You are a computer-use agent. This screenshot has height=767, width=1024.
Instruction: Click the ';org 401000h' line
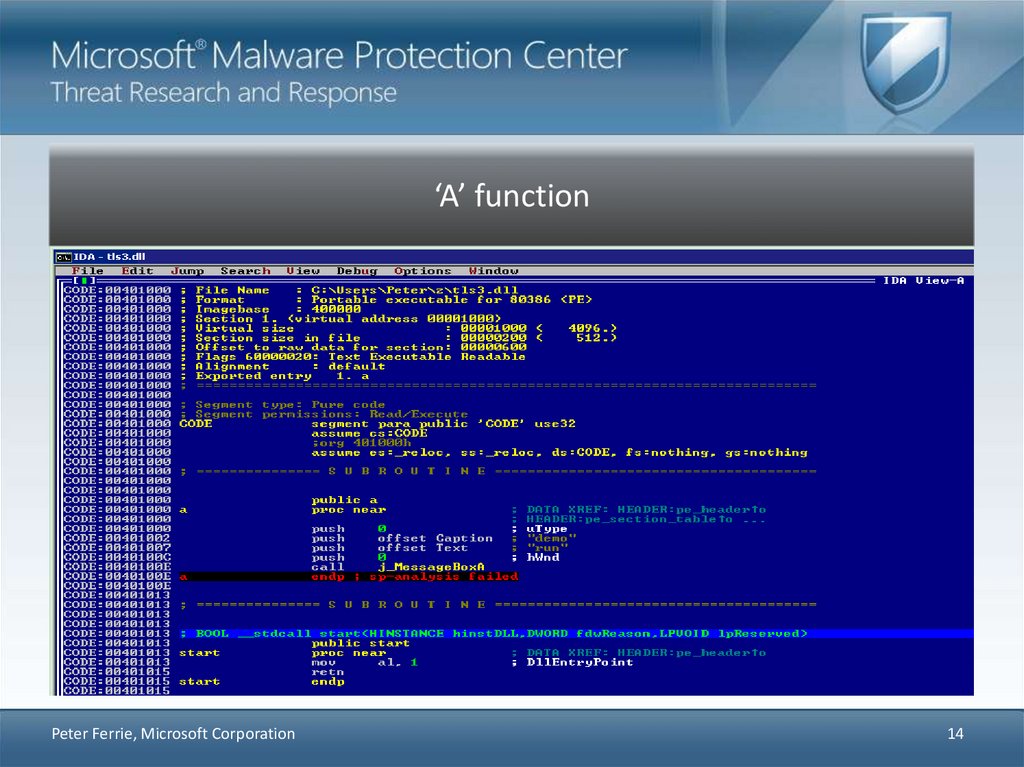[361, 443]
